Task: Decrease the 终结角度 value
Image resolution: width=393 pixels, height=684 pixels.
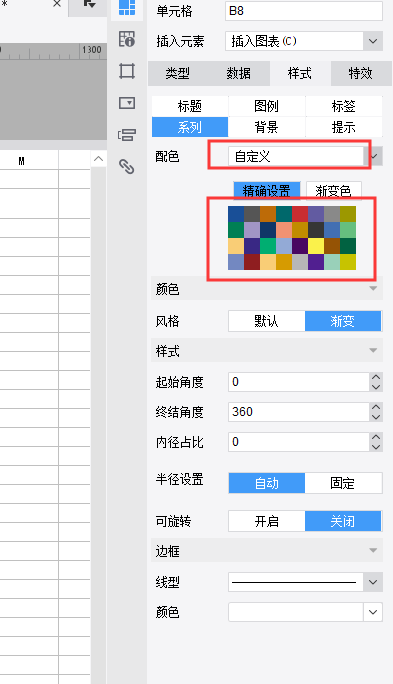Action: (376, 417)
